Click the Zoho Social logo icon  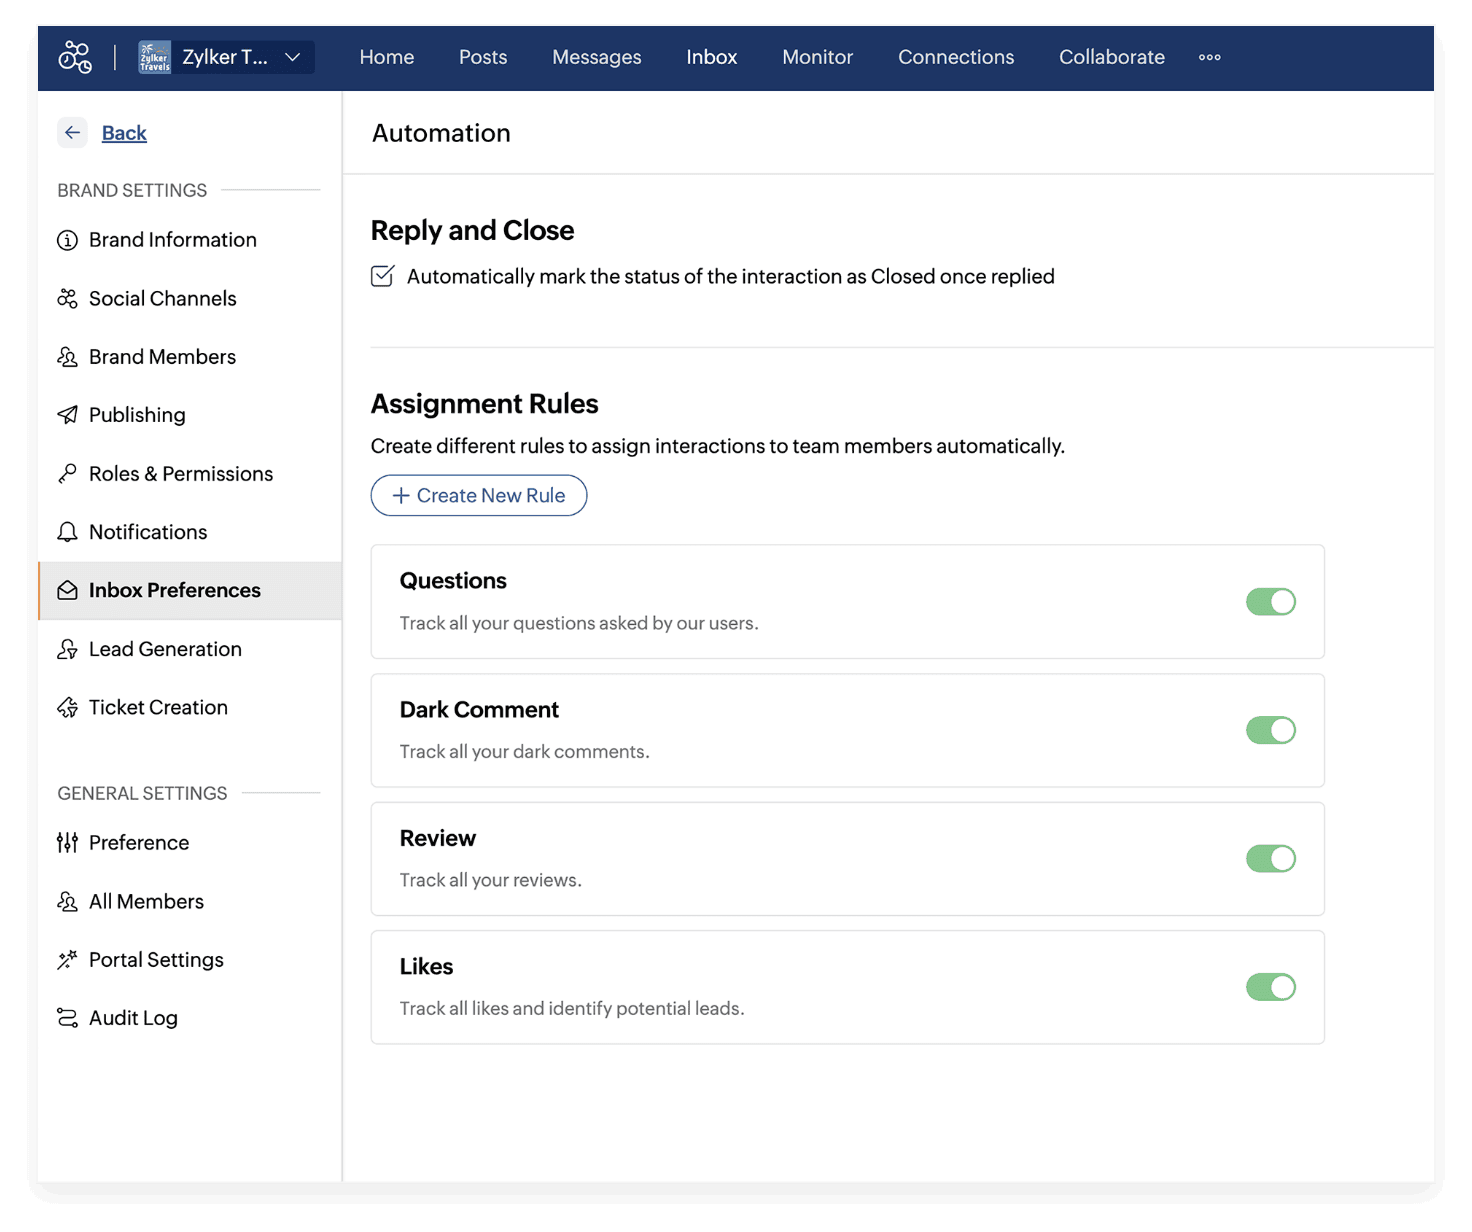(x=75, y=57)
